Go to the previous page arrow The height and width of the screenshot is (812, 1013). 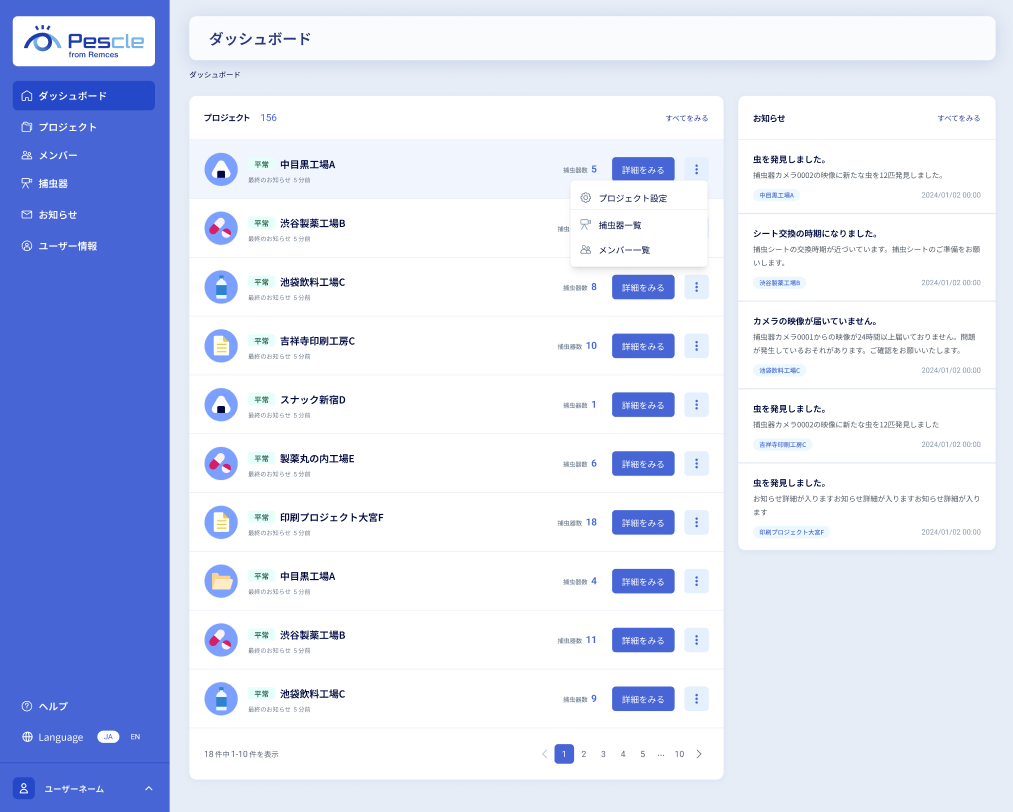pyautogui.click(x=545, y=754)
